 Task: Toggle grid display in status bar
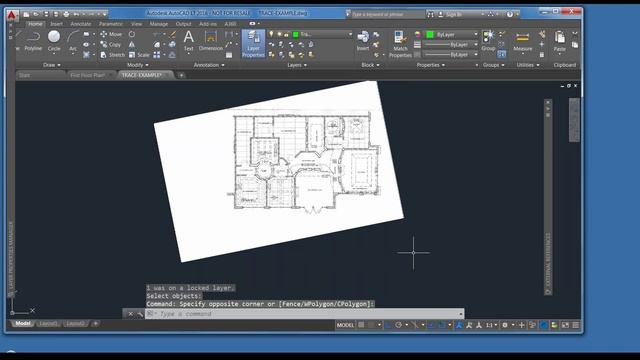(x=361, y=325)
